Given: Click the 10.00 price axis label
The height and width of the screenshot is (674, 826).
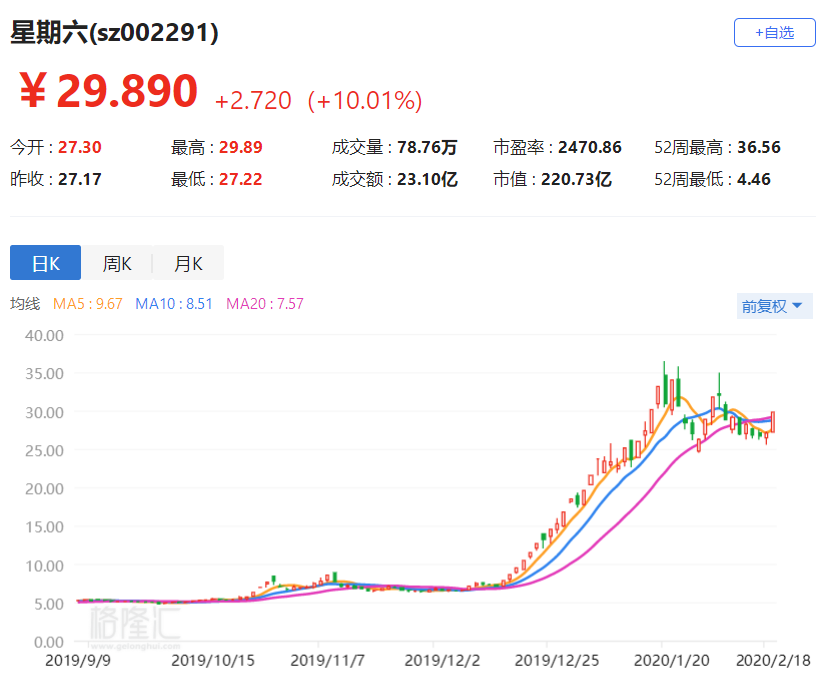Looking at the screenshot, I should [44, 565].
